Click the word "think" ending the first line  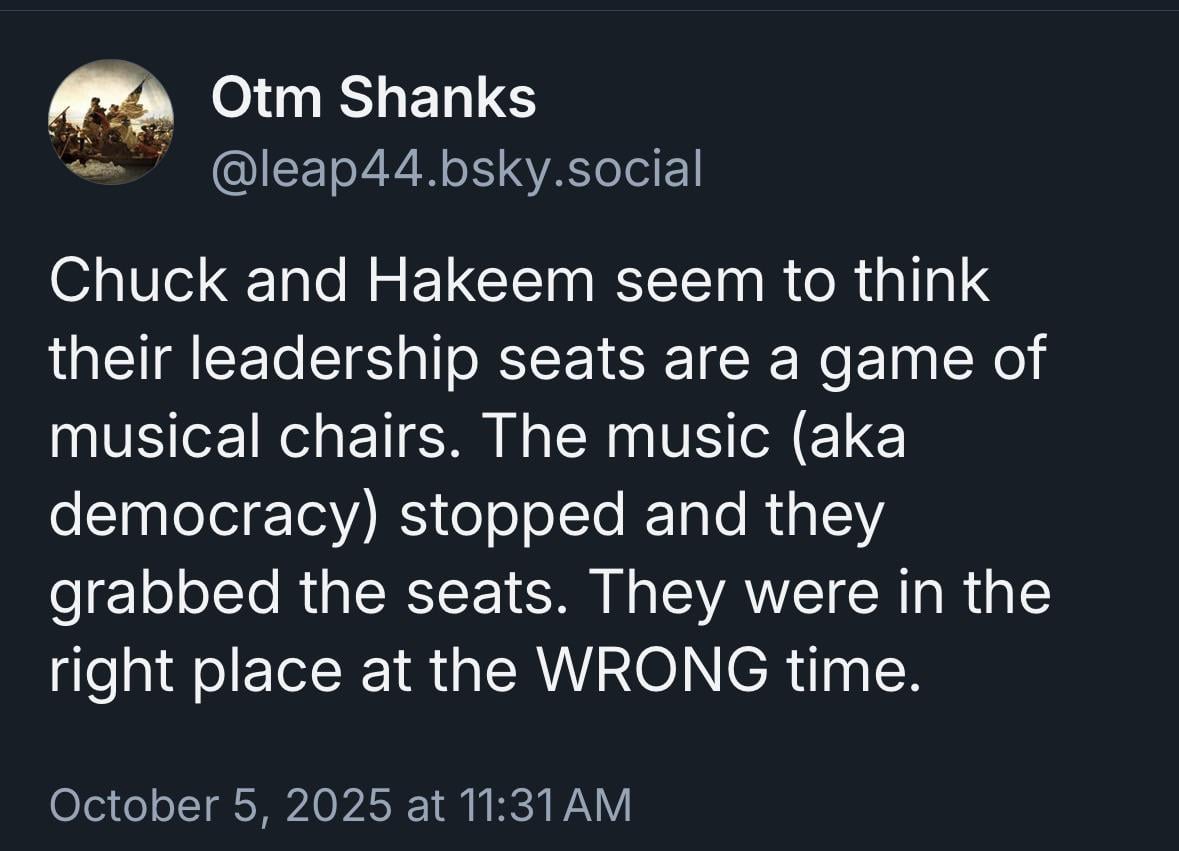click(921, 283)
